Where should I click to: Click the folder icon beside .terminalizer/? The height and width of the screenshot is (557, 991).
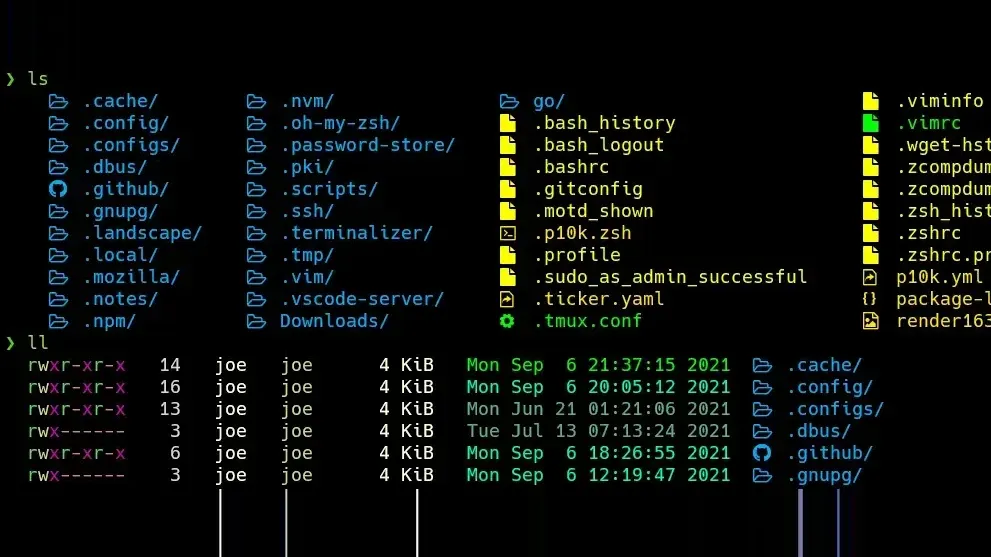click(256, 233)
